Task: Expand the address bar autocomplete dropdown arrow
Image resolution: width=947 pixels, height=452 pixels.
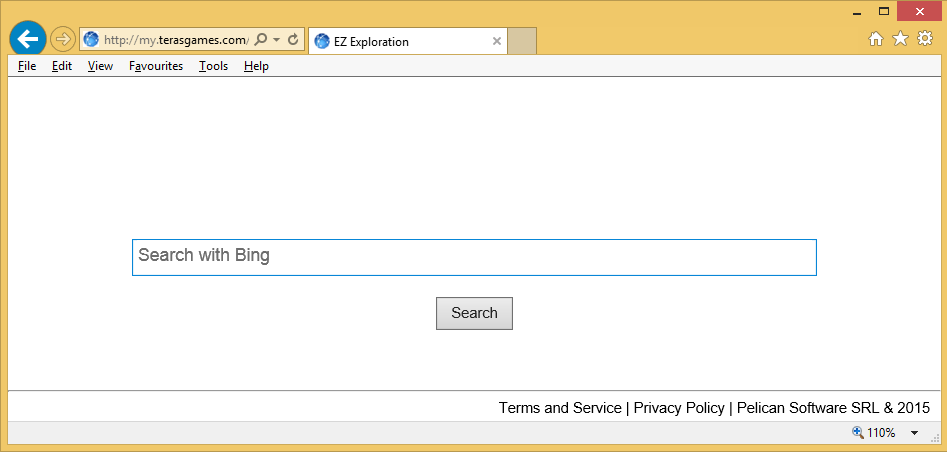Action: point(276,40)
